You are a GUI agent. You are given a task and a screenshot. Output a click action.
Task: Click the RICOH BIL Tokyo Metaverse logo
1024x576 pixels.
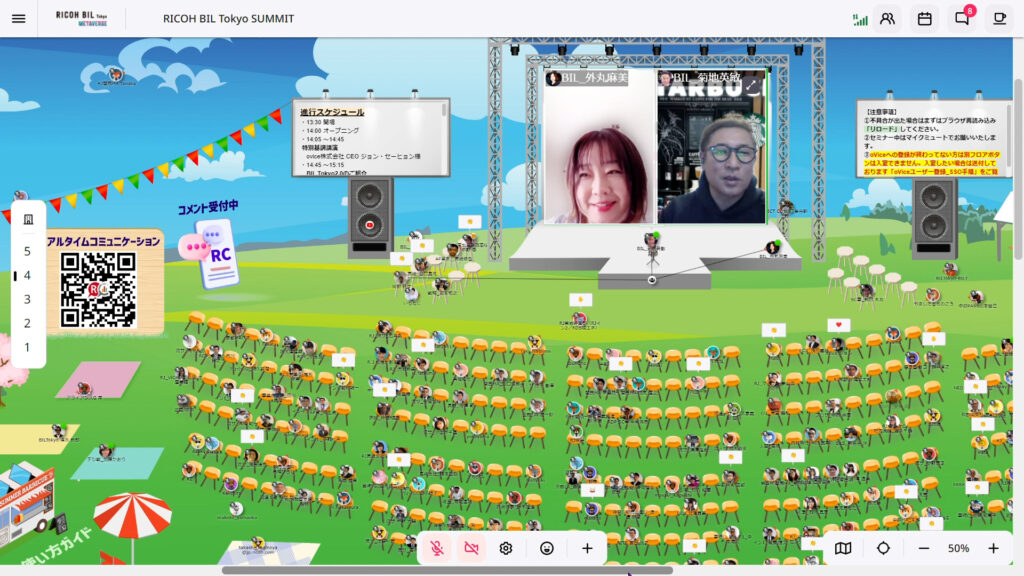coord(82,19)
